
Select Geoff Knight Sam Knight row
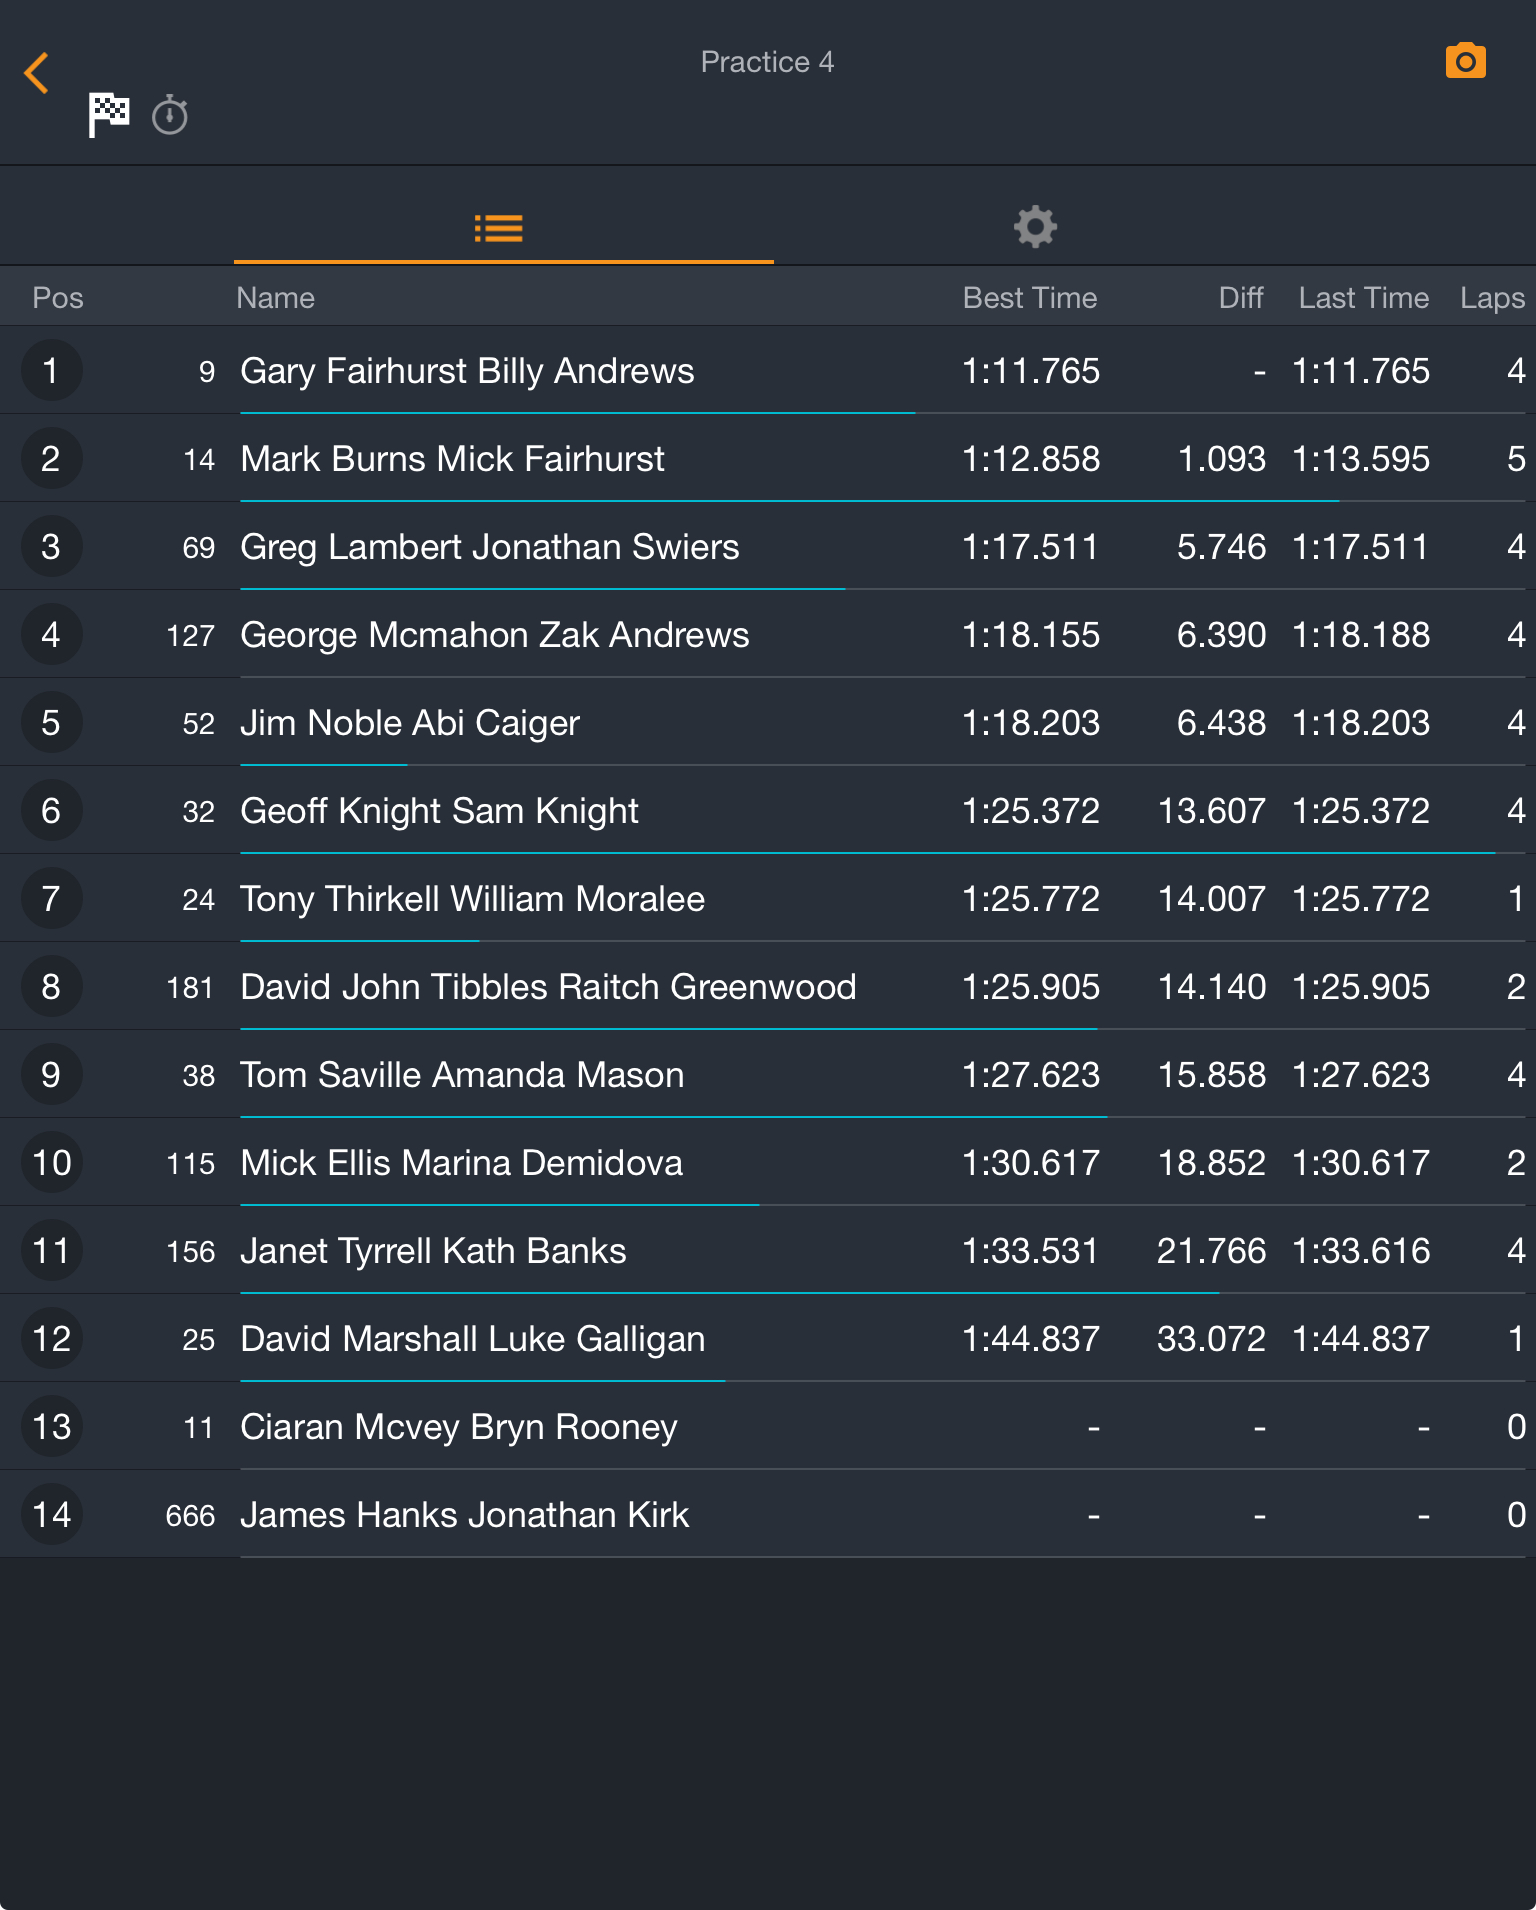(768, 811)
